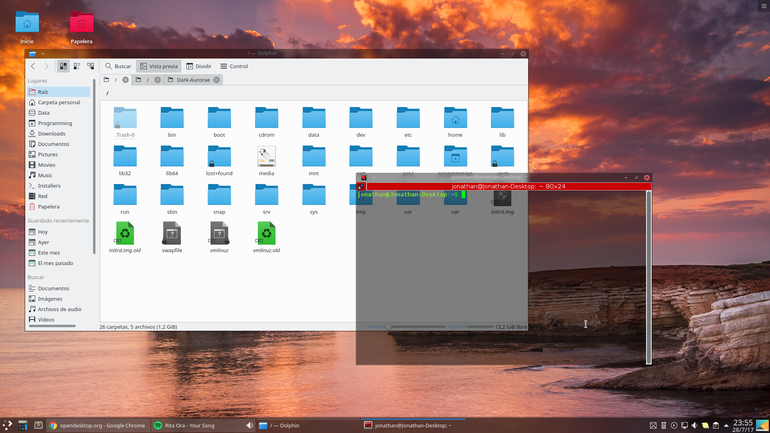770x433 pixels.
Task: Switch to the Dark-Aurorae tab
Action: coord(193,80)
